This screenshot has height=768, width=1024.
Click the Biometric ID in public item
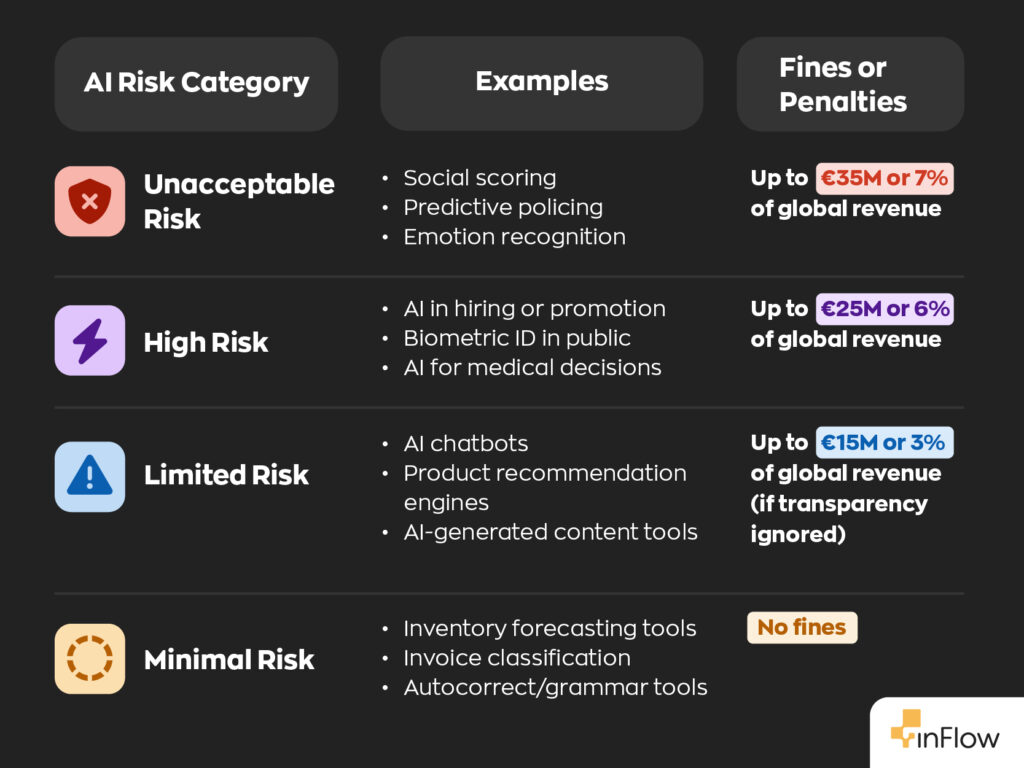(x=517, y=338)
